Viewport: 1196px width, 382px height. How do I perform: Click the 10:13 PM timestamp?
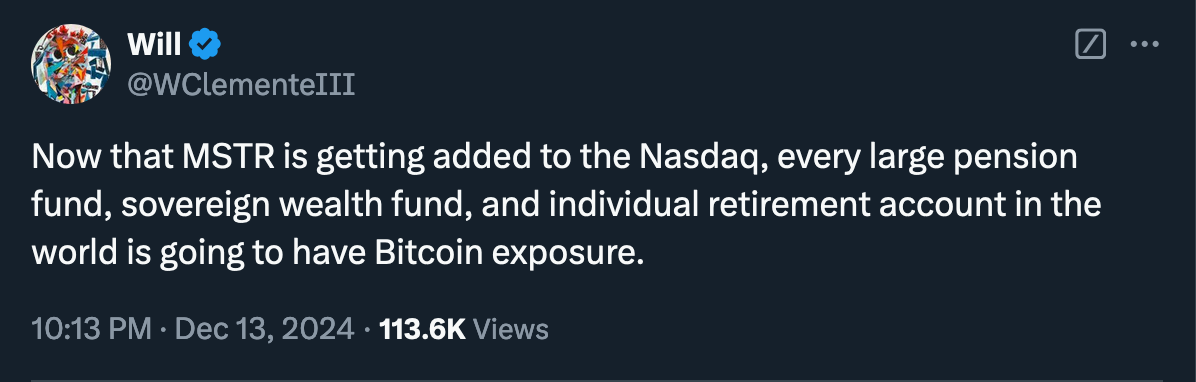(x=91, y=329)
